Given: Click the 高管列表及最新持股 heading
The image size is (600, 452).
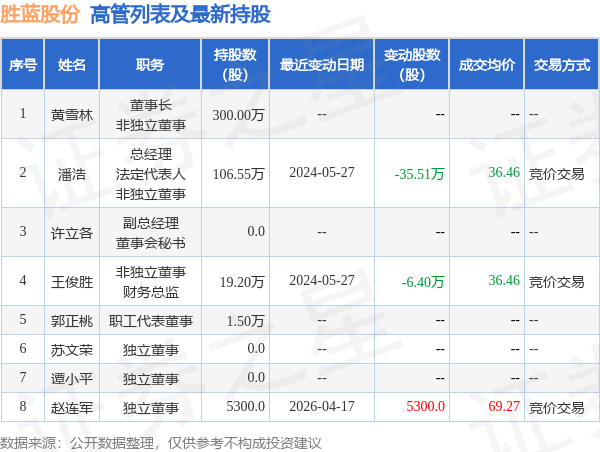Looking at the screenshot, I should 180,15.
